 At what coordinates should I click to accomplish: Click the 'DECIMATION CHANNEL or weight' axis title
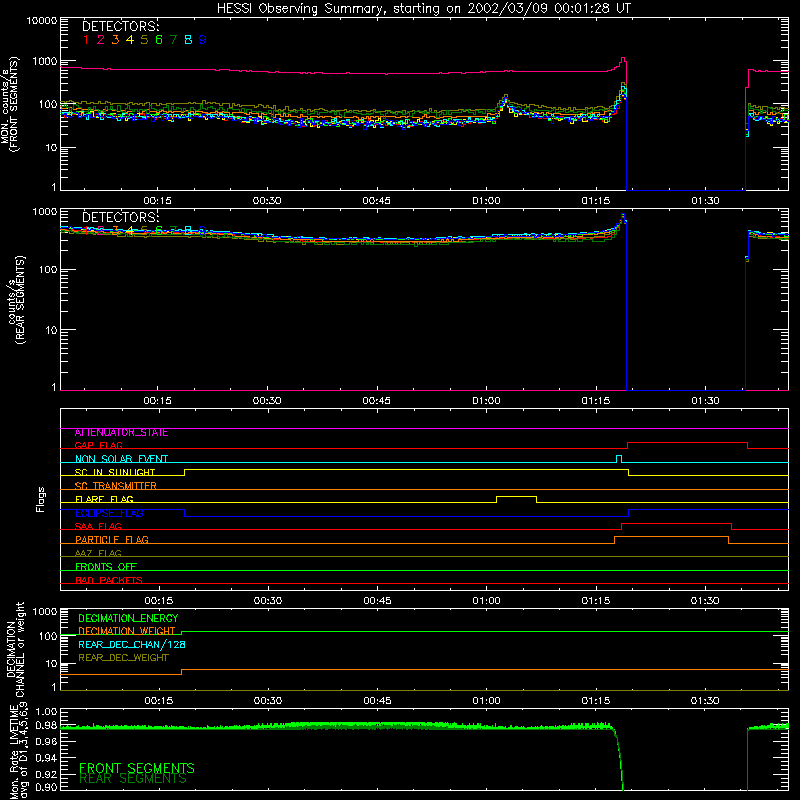tap(15, 649)
